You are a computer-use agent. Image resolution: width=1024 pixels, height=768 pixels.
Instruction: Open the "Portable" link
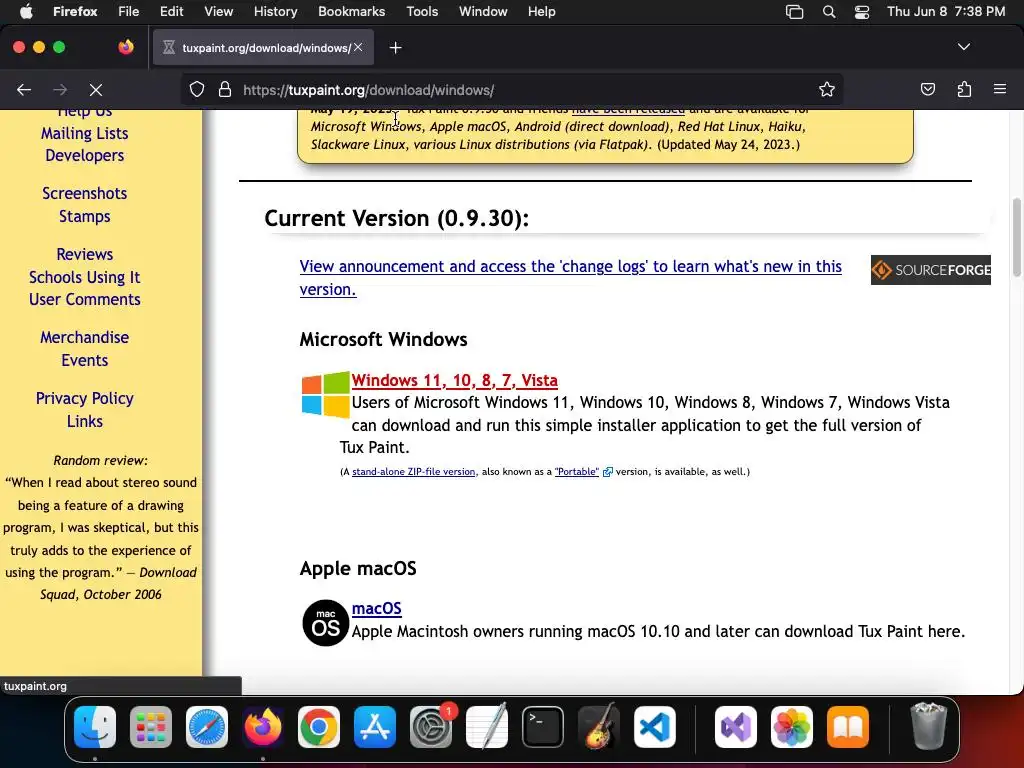point(577,472)
